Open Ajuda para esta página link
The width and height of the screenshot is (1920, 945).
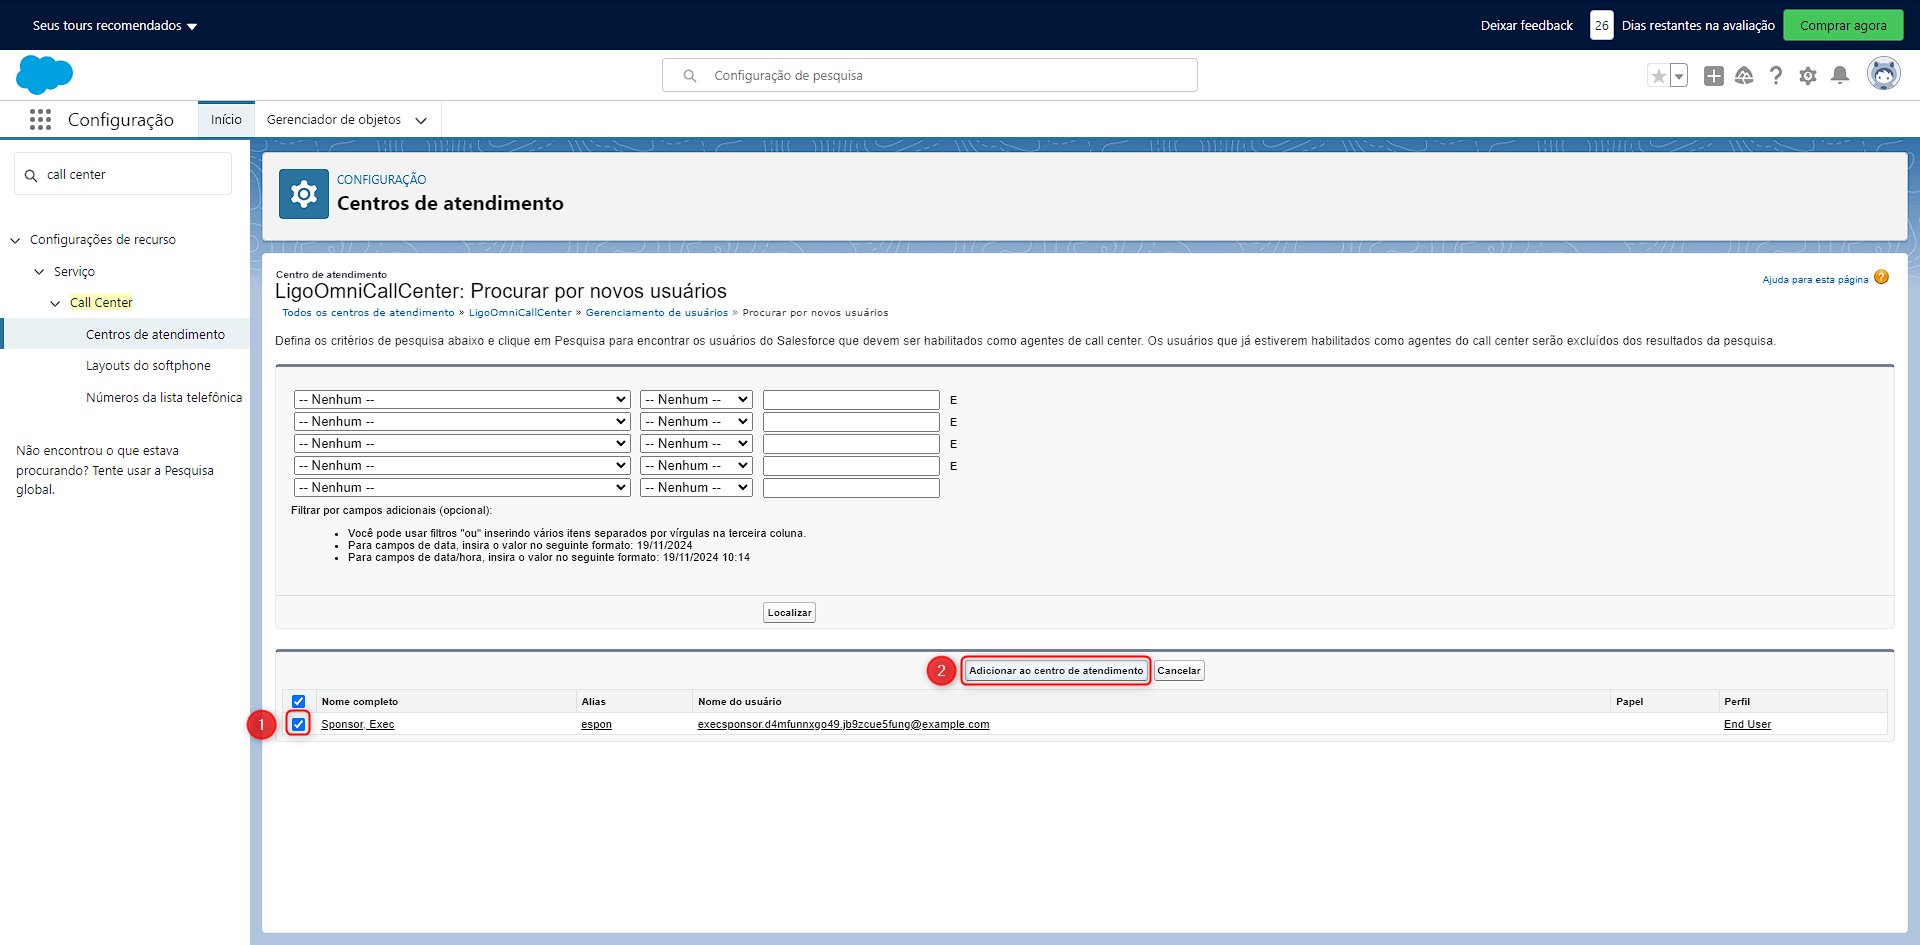(x=1815, y=280)
